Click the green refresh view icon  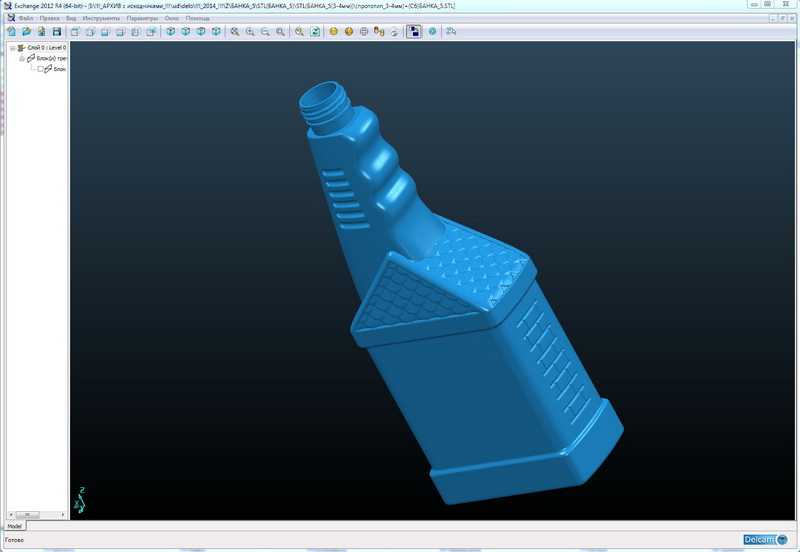[x=315, y=32]
